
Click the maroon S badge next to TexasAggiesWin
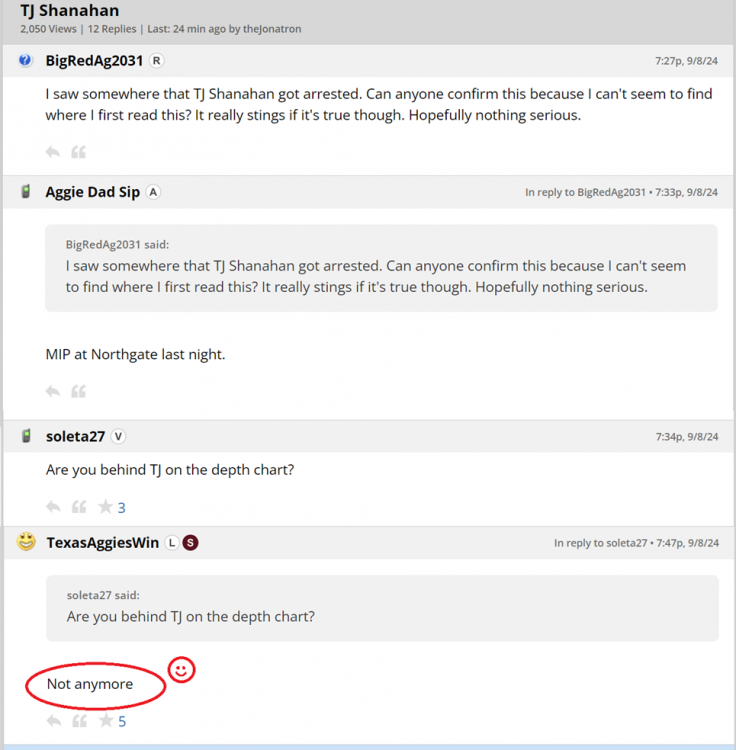point(190,543)
